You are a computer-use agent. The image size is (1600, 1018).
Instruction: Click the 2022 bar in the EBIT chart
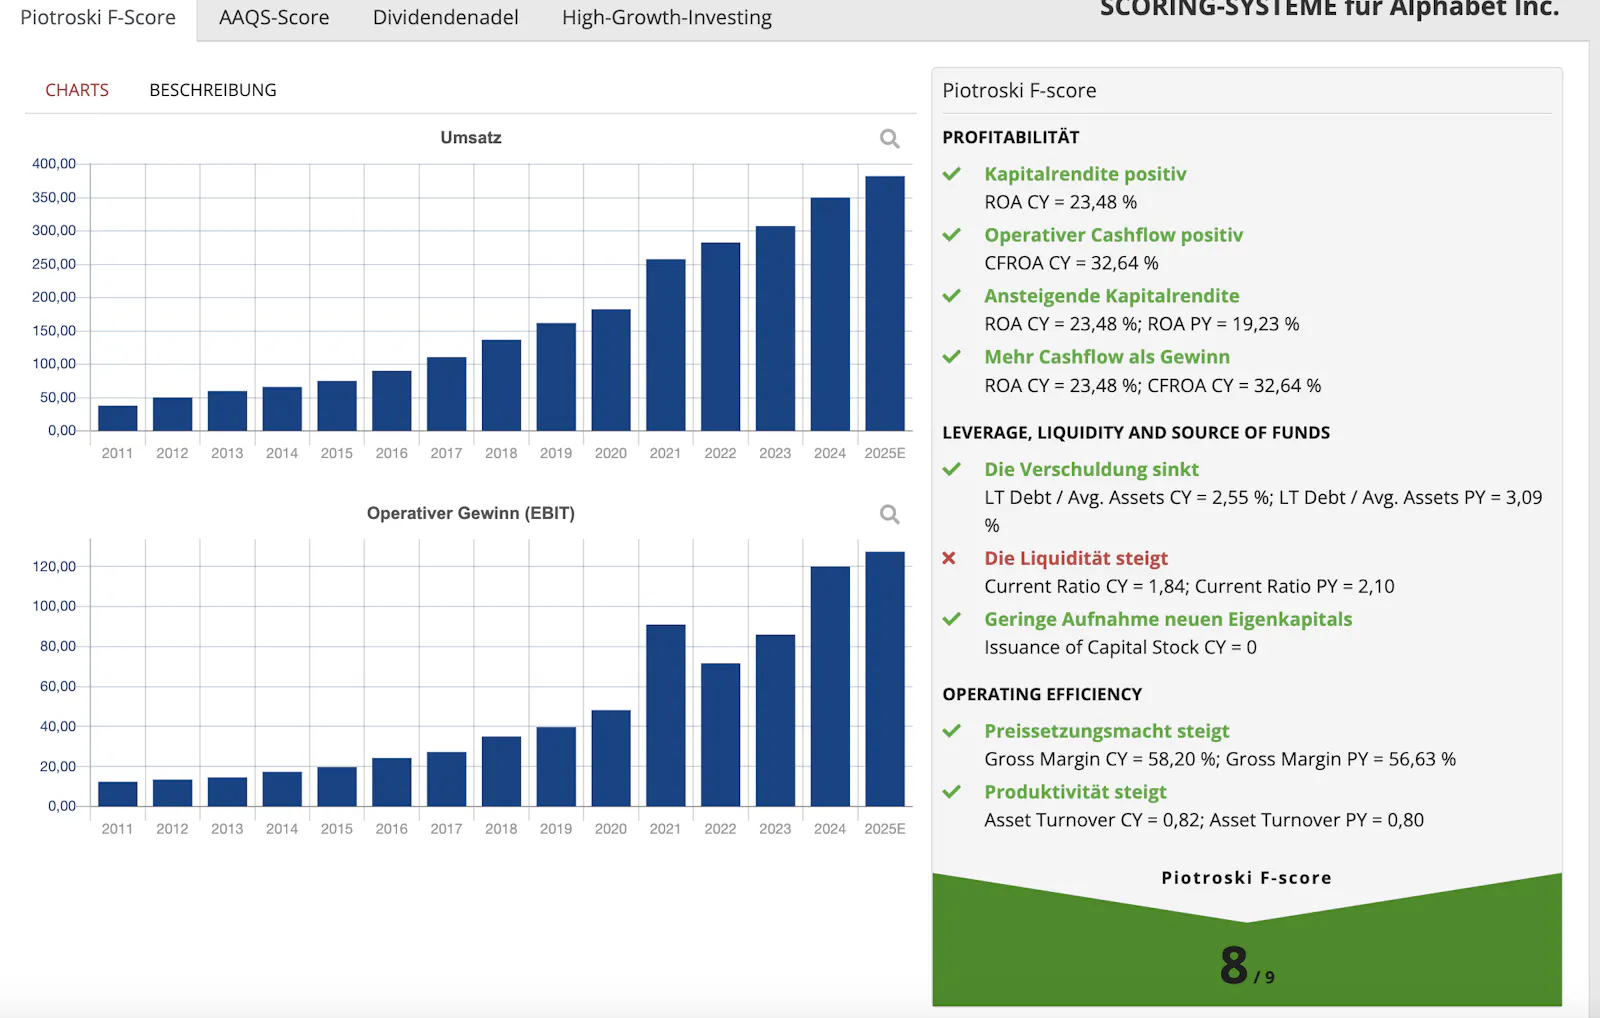point(721,735)
